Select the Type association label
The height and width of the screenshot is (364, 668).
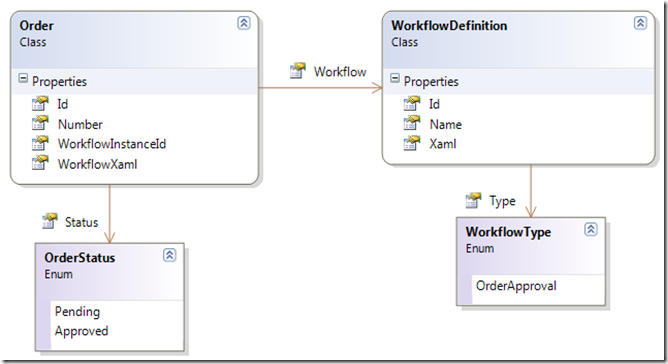pyautogui.click(x=502, y=201)
